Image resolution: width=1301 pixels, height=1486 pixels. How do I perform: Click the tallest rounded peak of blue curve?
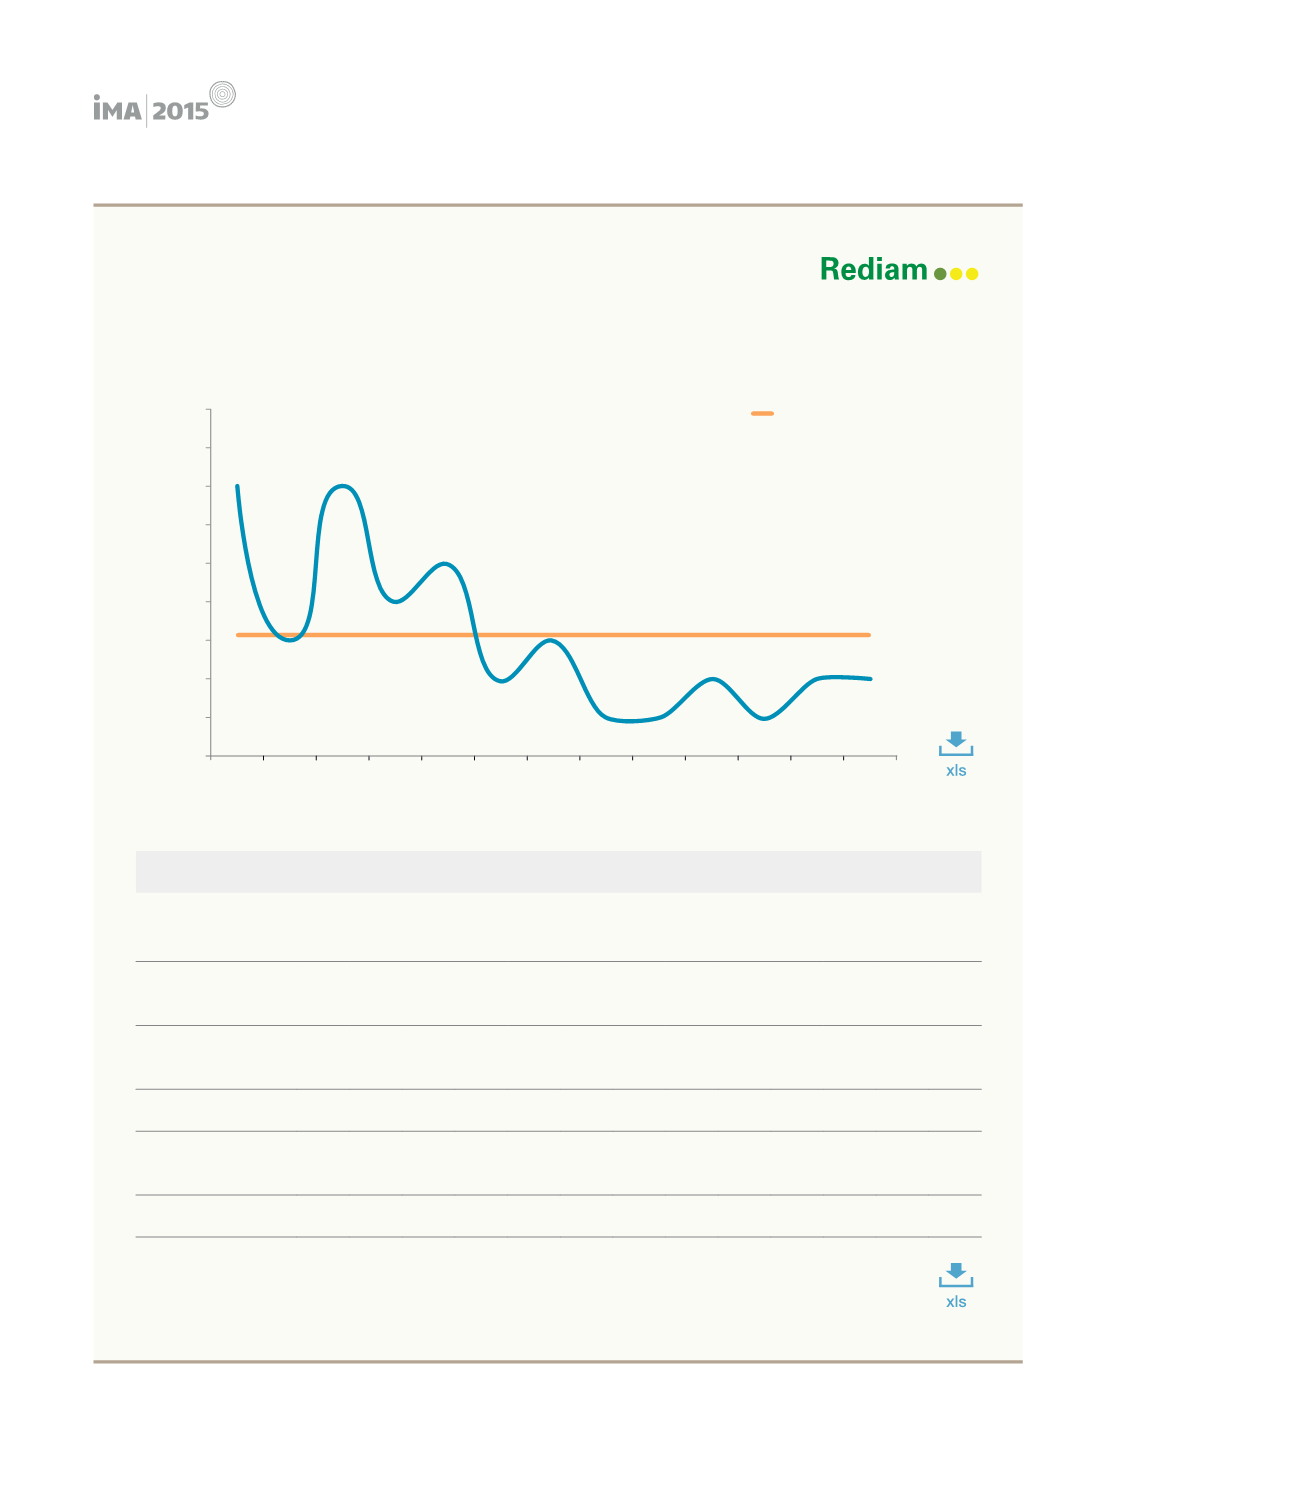[x=343, y=486]
